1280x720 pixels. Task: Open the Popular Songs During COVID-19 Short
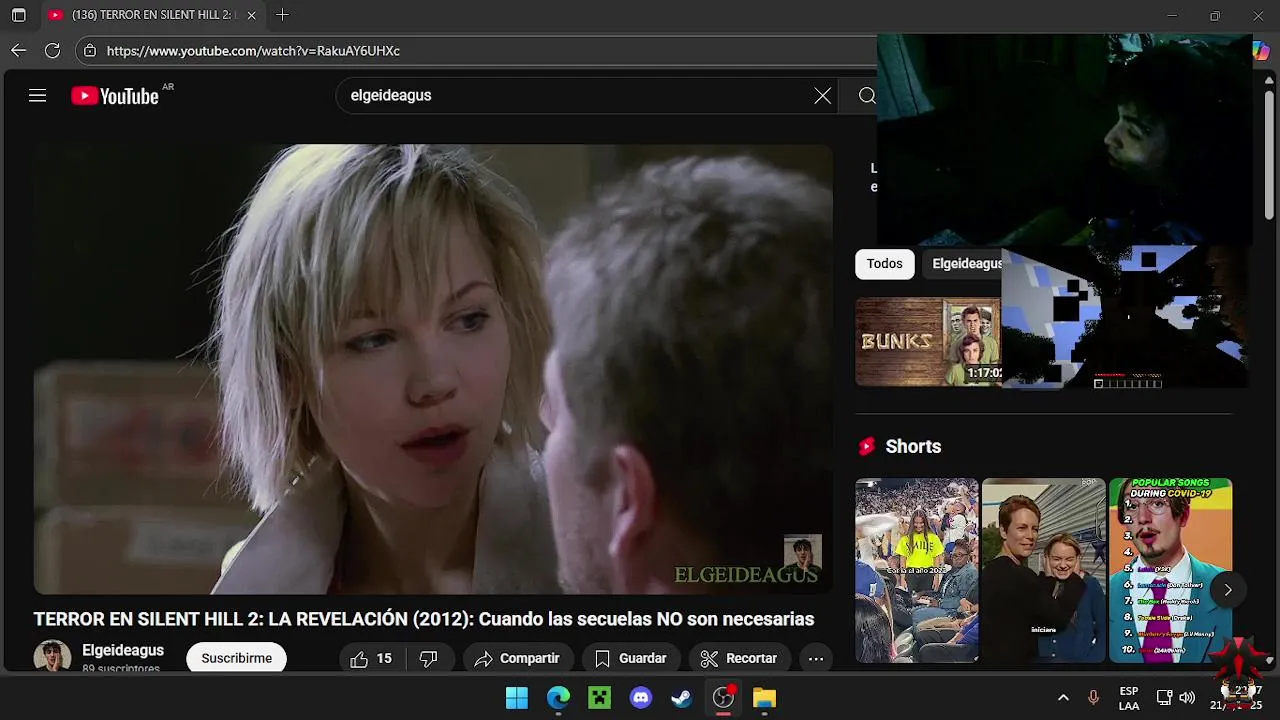pyautogui.click(x=1170, y=570)
